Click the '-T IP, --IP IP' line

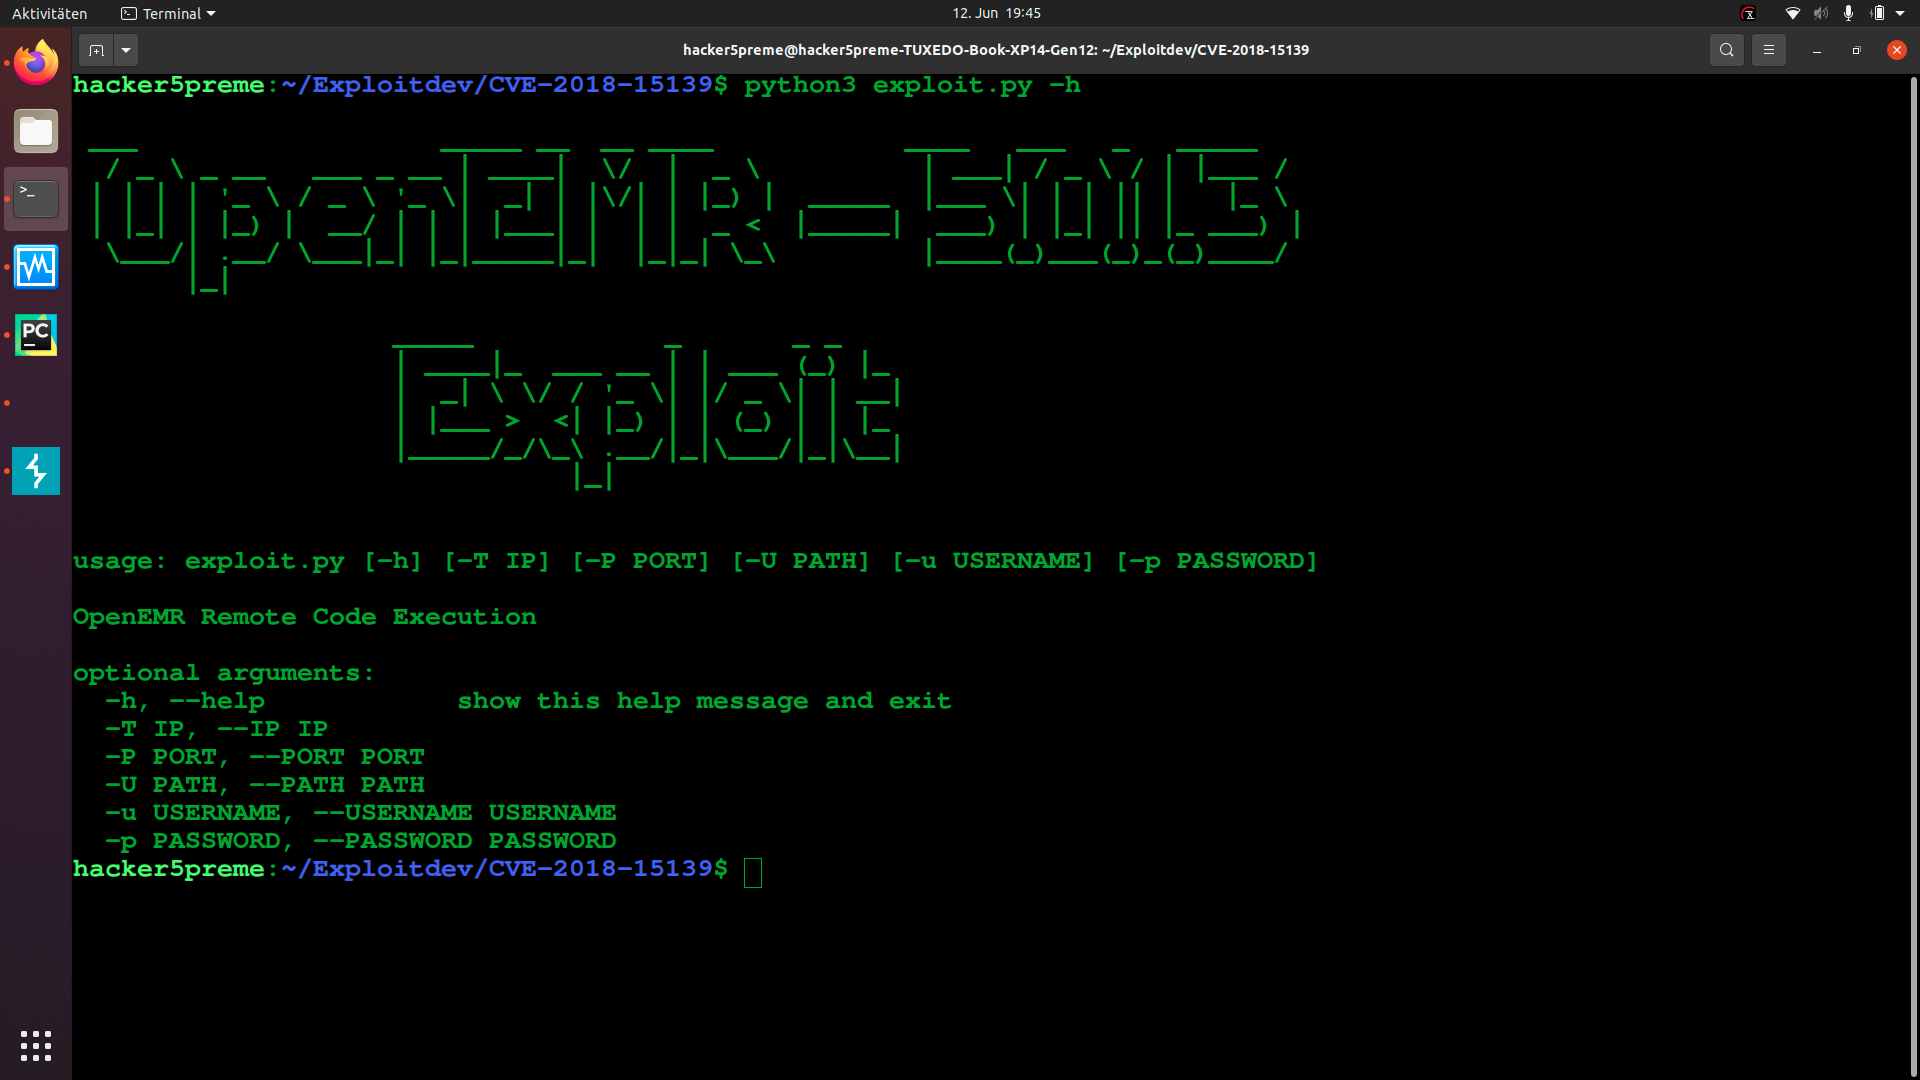pos(217,729)
